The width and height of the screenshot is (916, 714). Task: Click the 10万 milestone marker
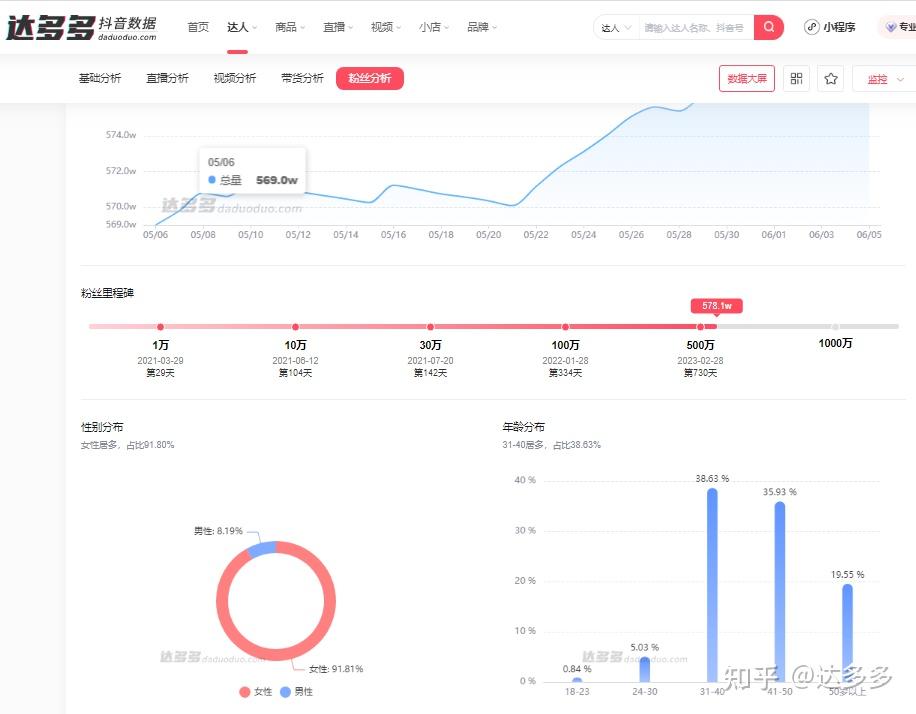click(296, 327)
